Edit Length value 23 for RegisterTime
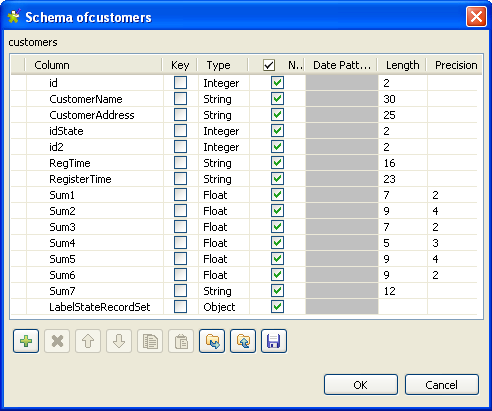This screenshot has height=411, width=492. [403, 179]
